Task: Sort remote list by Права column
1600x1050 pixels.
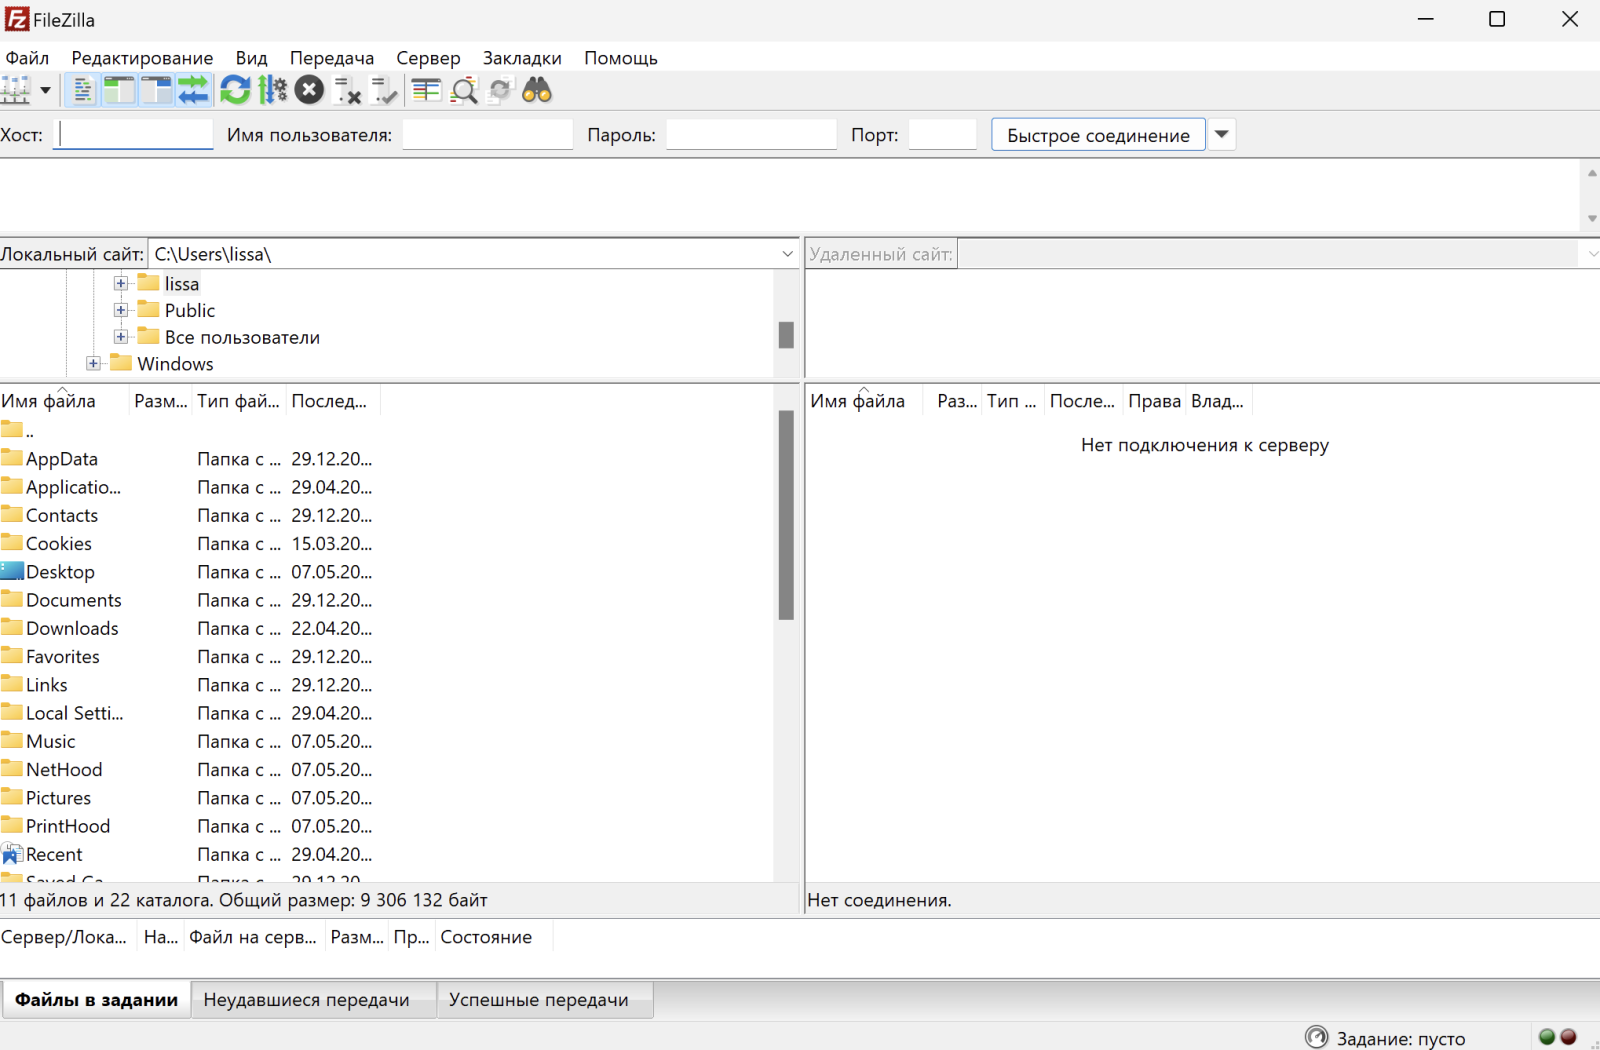Action: (1154, 401)
